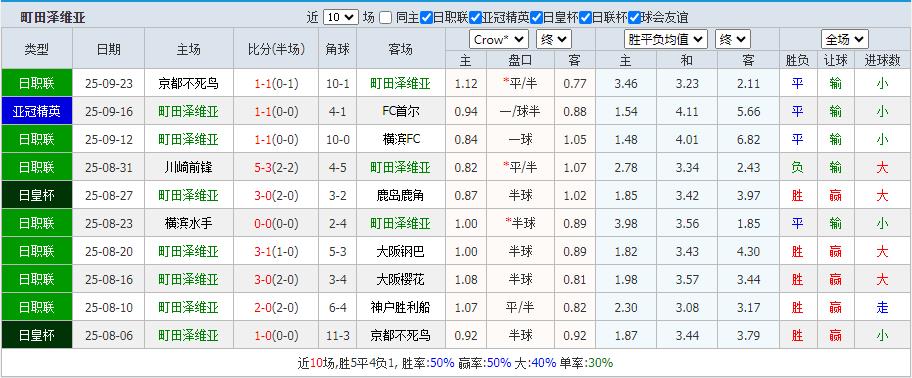
Task: Open the 终 dropdown next to 胜平负均值
Action: point(733,40)
